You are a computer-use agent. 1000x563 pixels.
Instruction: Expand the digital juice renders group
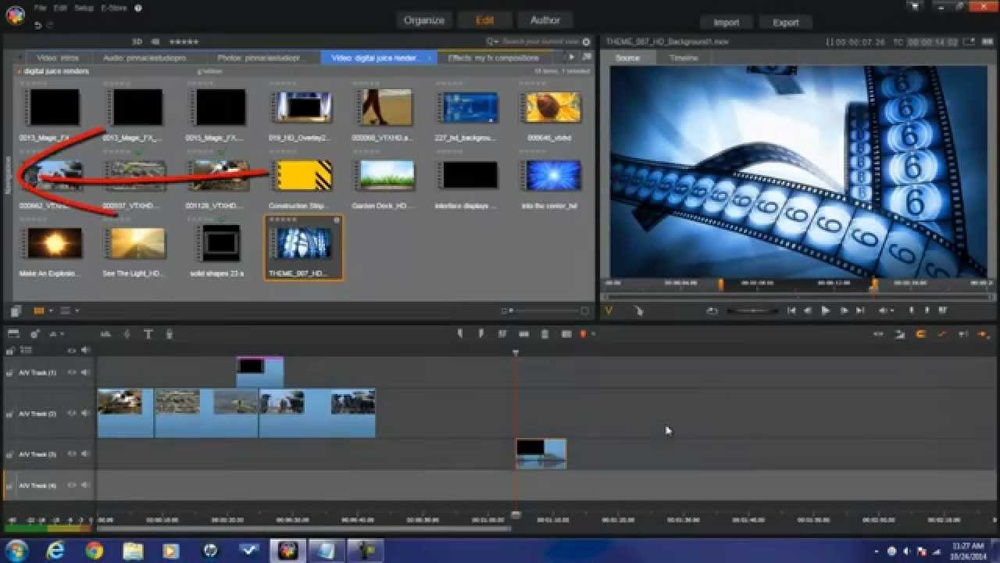[19, 72]
